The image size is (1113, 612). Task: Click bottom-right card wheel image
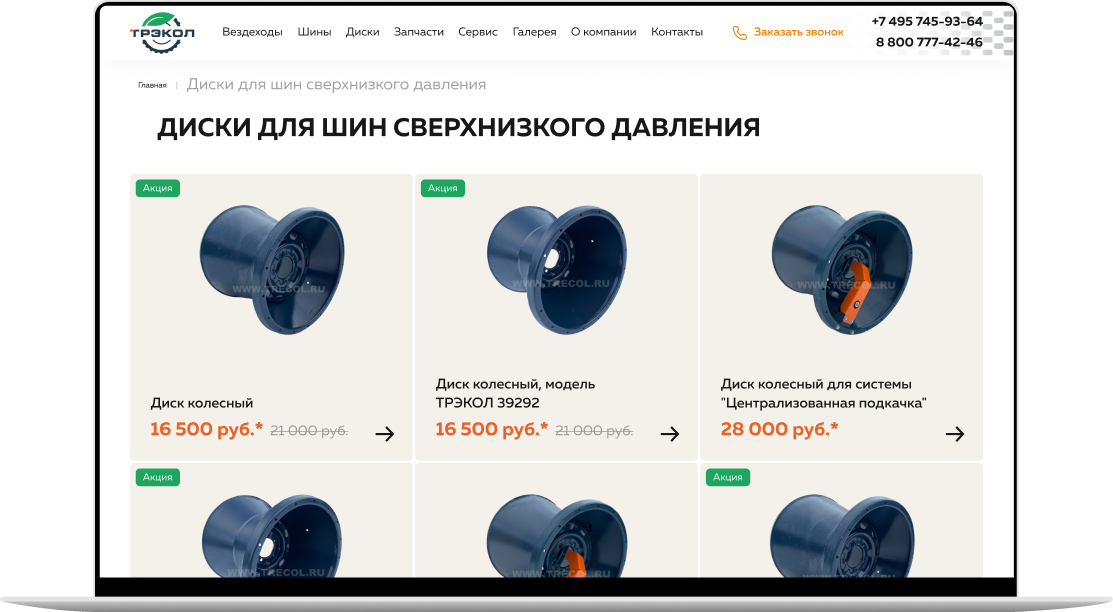(x=842, y=536)
